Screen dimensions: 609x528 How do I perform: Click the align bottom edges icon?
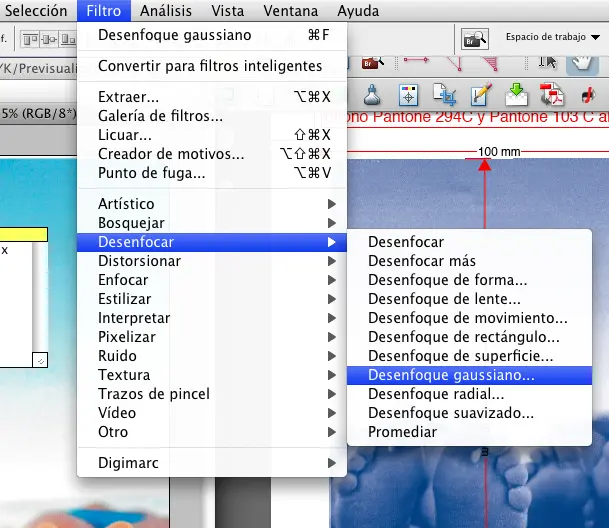pos(68,39)
